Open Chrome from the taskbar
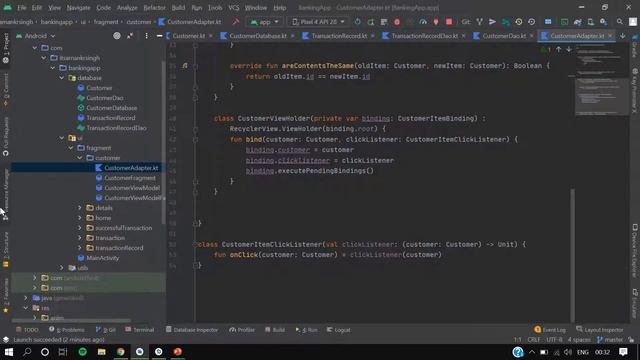This screenshot has width=640, height=360. click(120, 352)
